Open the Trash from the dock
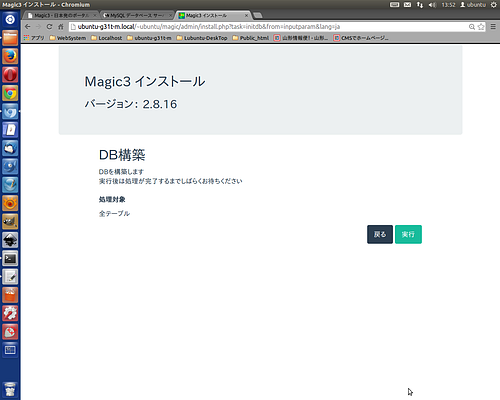 click(x=10, y=389)
